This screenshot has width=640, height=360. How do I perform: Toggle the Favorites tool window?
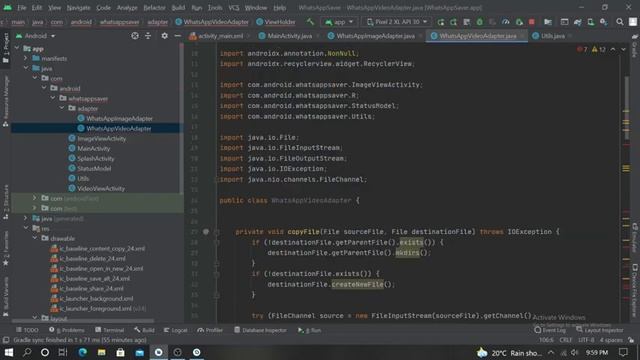[6, 249]
